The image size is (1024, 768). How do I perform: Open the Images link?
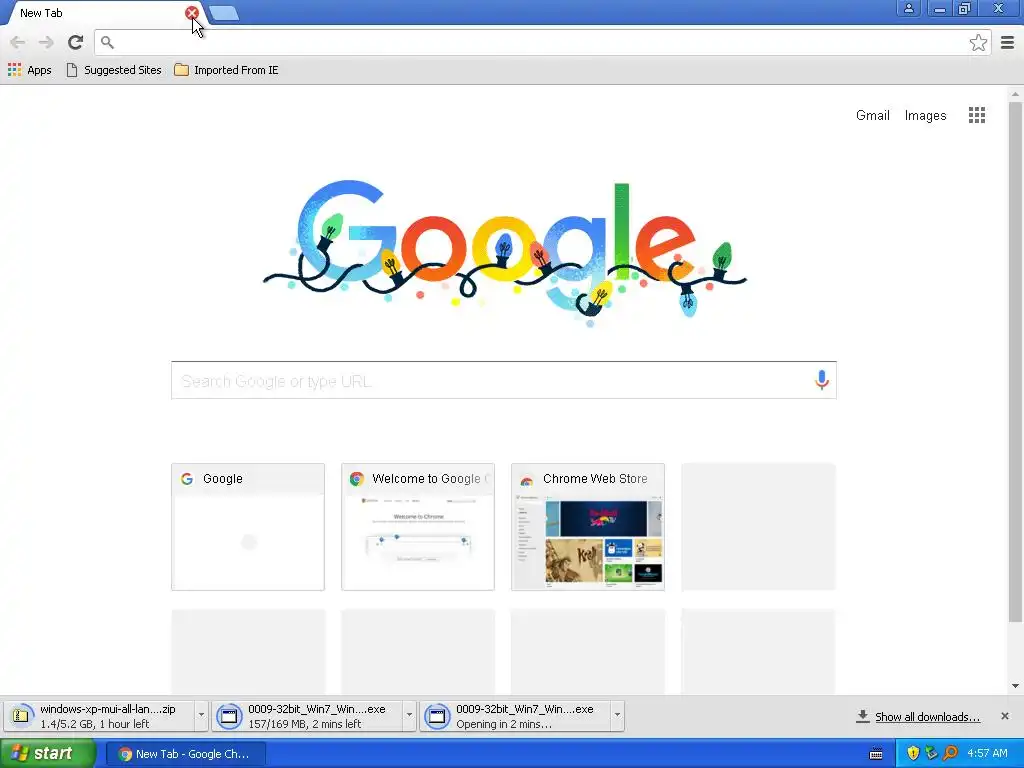pos(925,116)
